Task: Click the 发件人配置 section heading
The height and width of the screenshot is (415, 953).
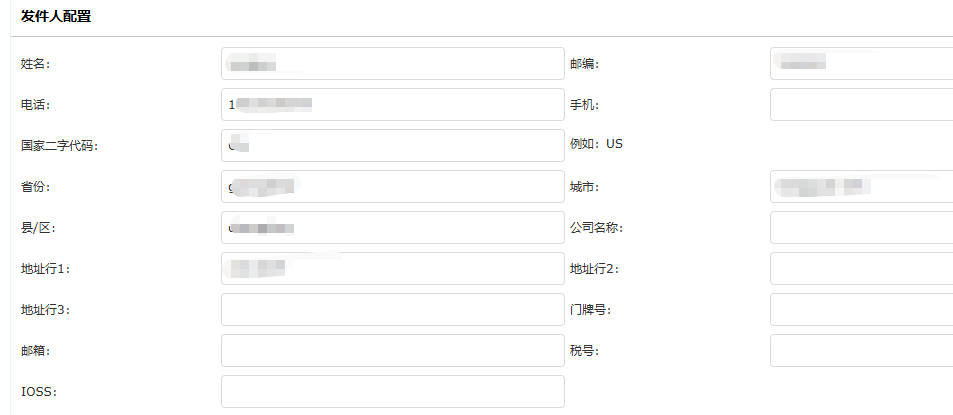Action: [x=57, y=16]
